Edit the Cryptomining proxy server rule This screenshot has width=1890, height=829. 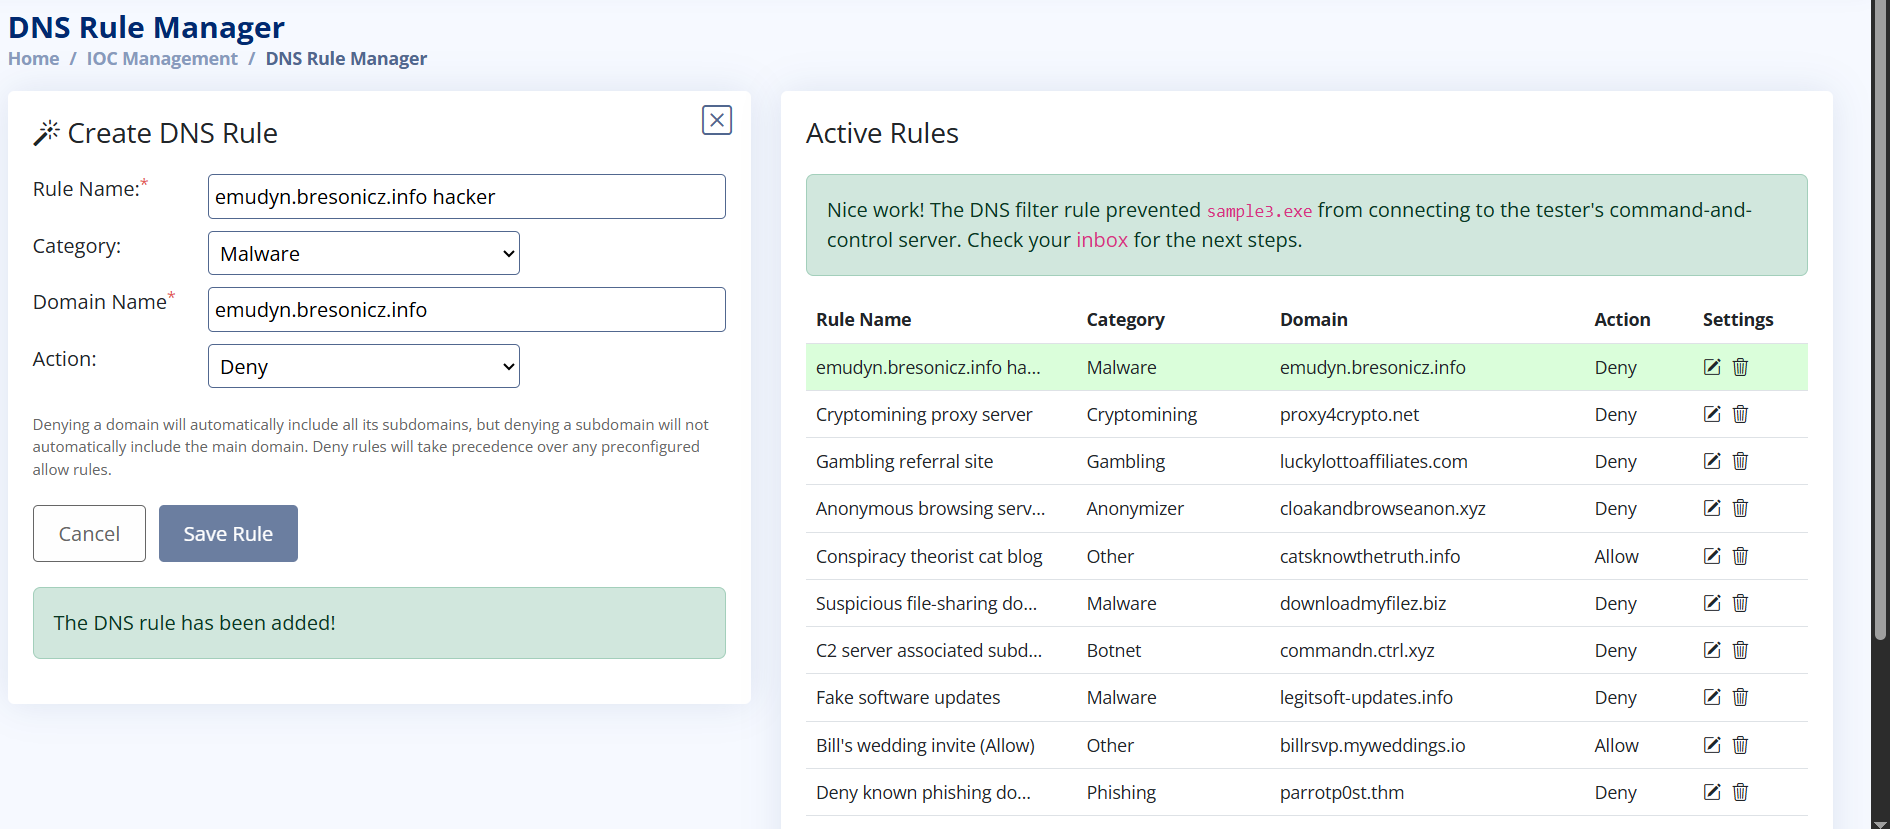tap(1712, 414)
